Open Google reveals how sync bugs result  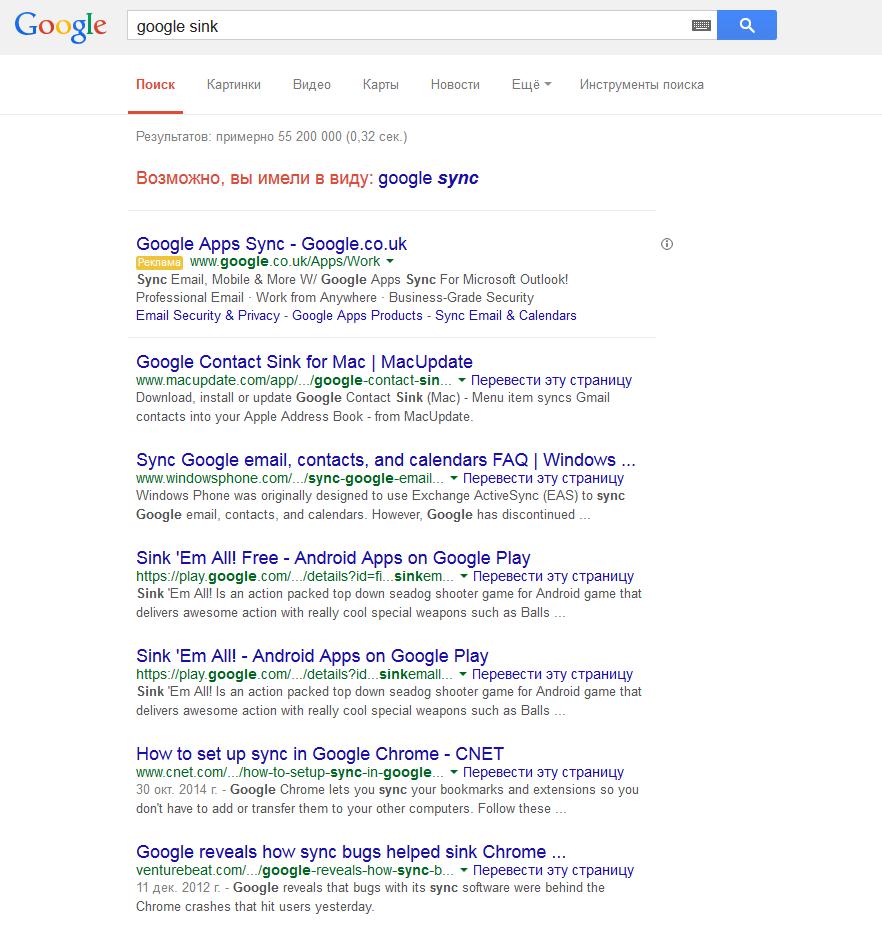tap(350, 851)
